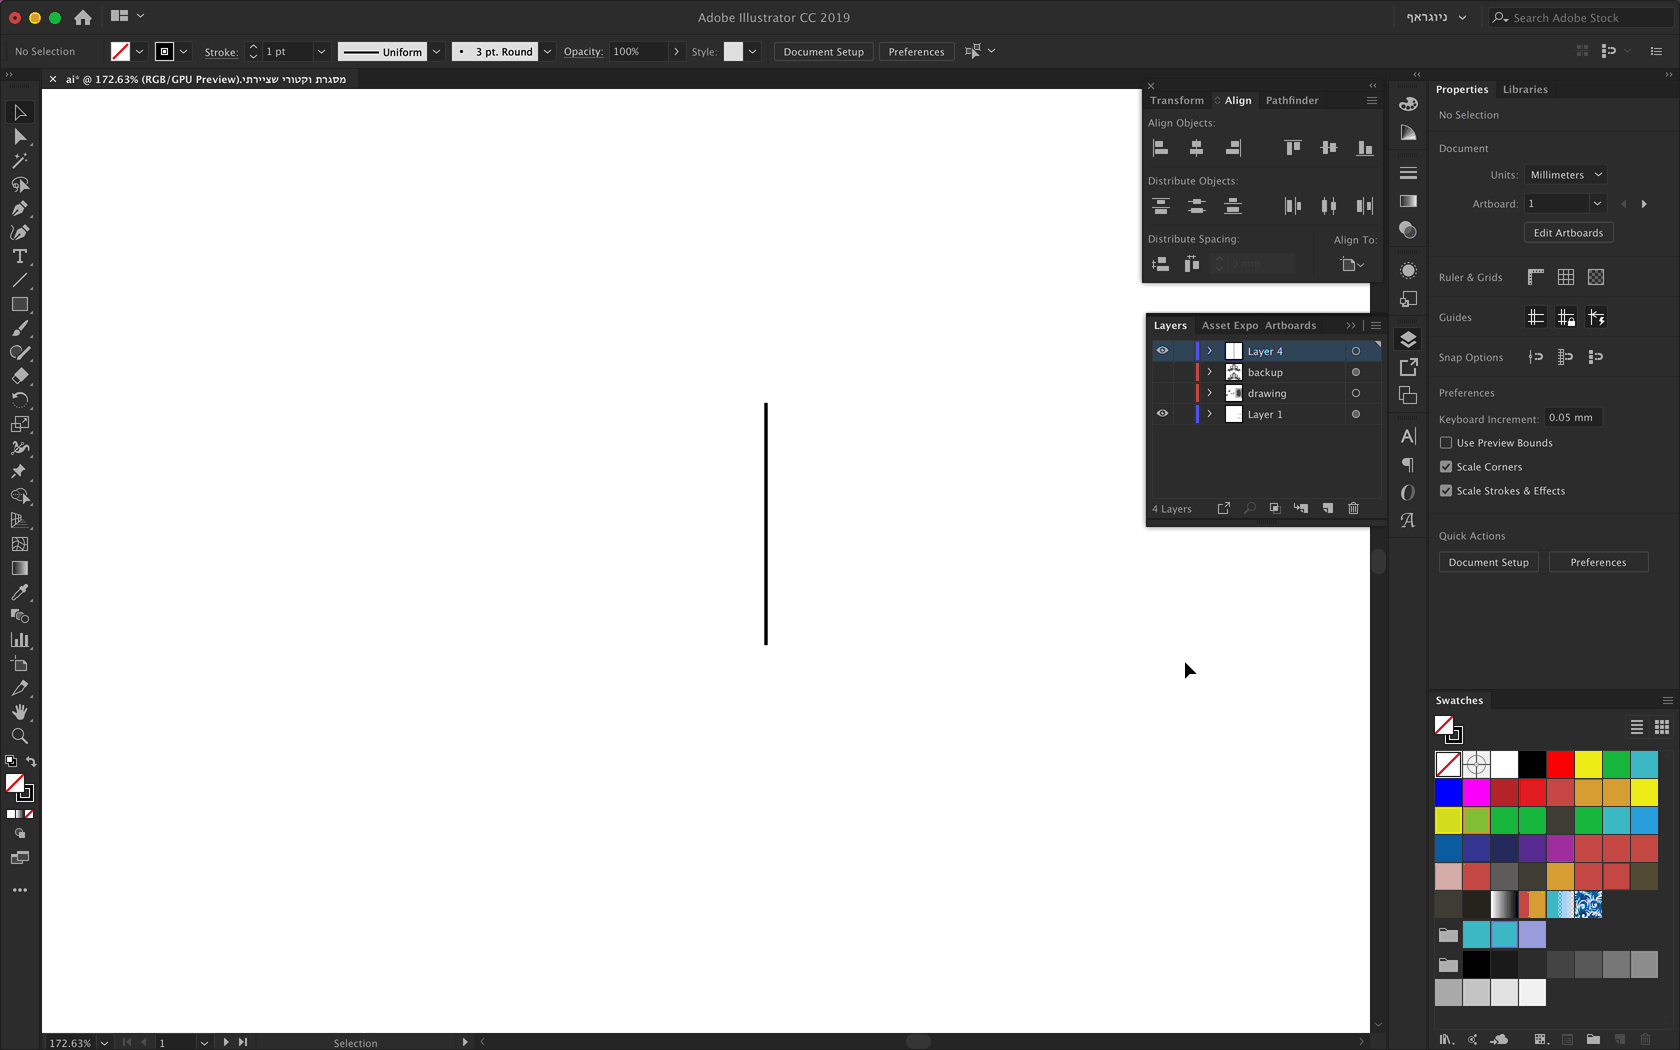The width and height of the screenshot is (1680, 1050).
Task: Open the Uniform variable width profile dropdown
Action: [436, 52]
